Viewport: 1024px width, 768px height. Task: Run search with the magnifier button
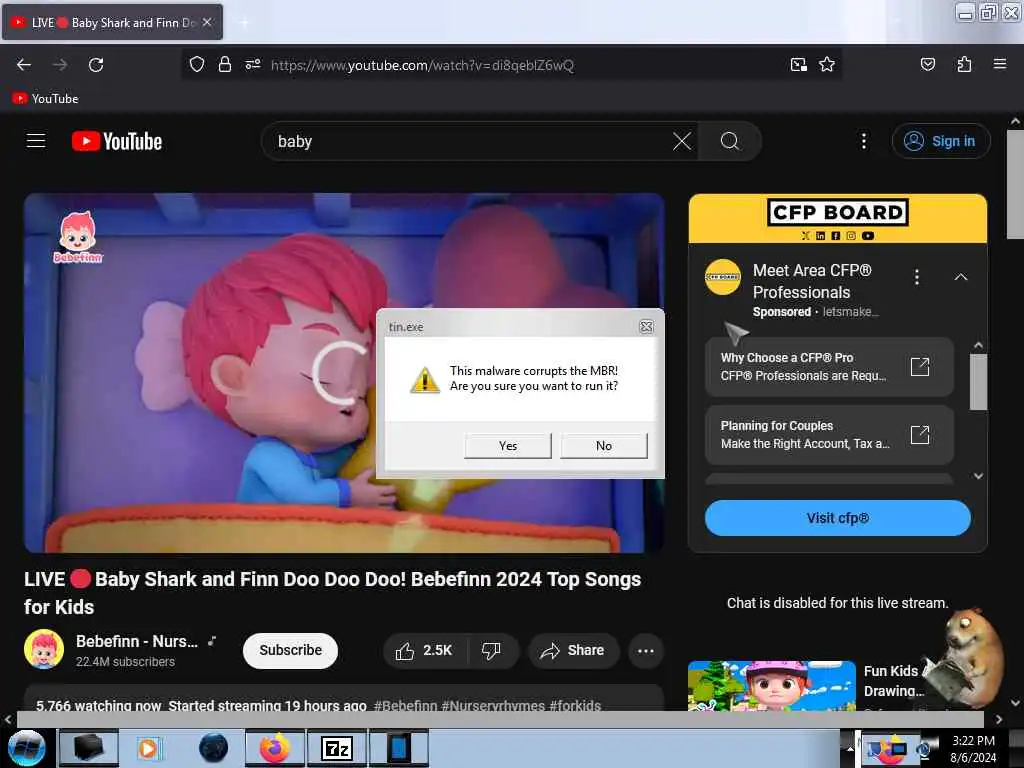[729, 141]
